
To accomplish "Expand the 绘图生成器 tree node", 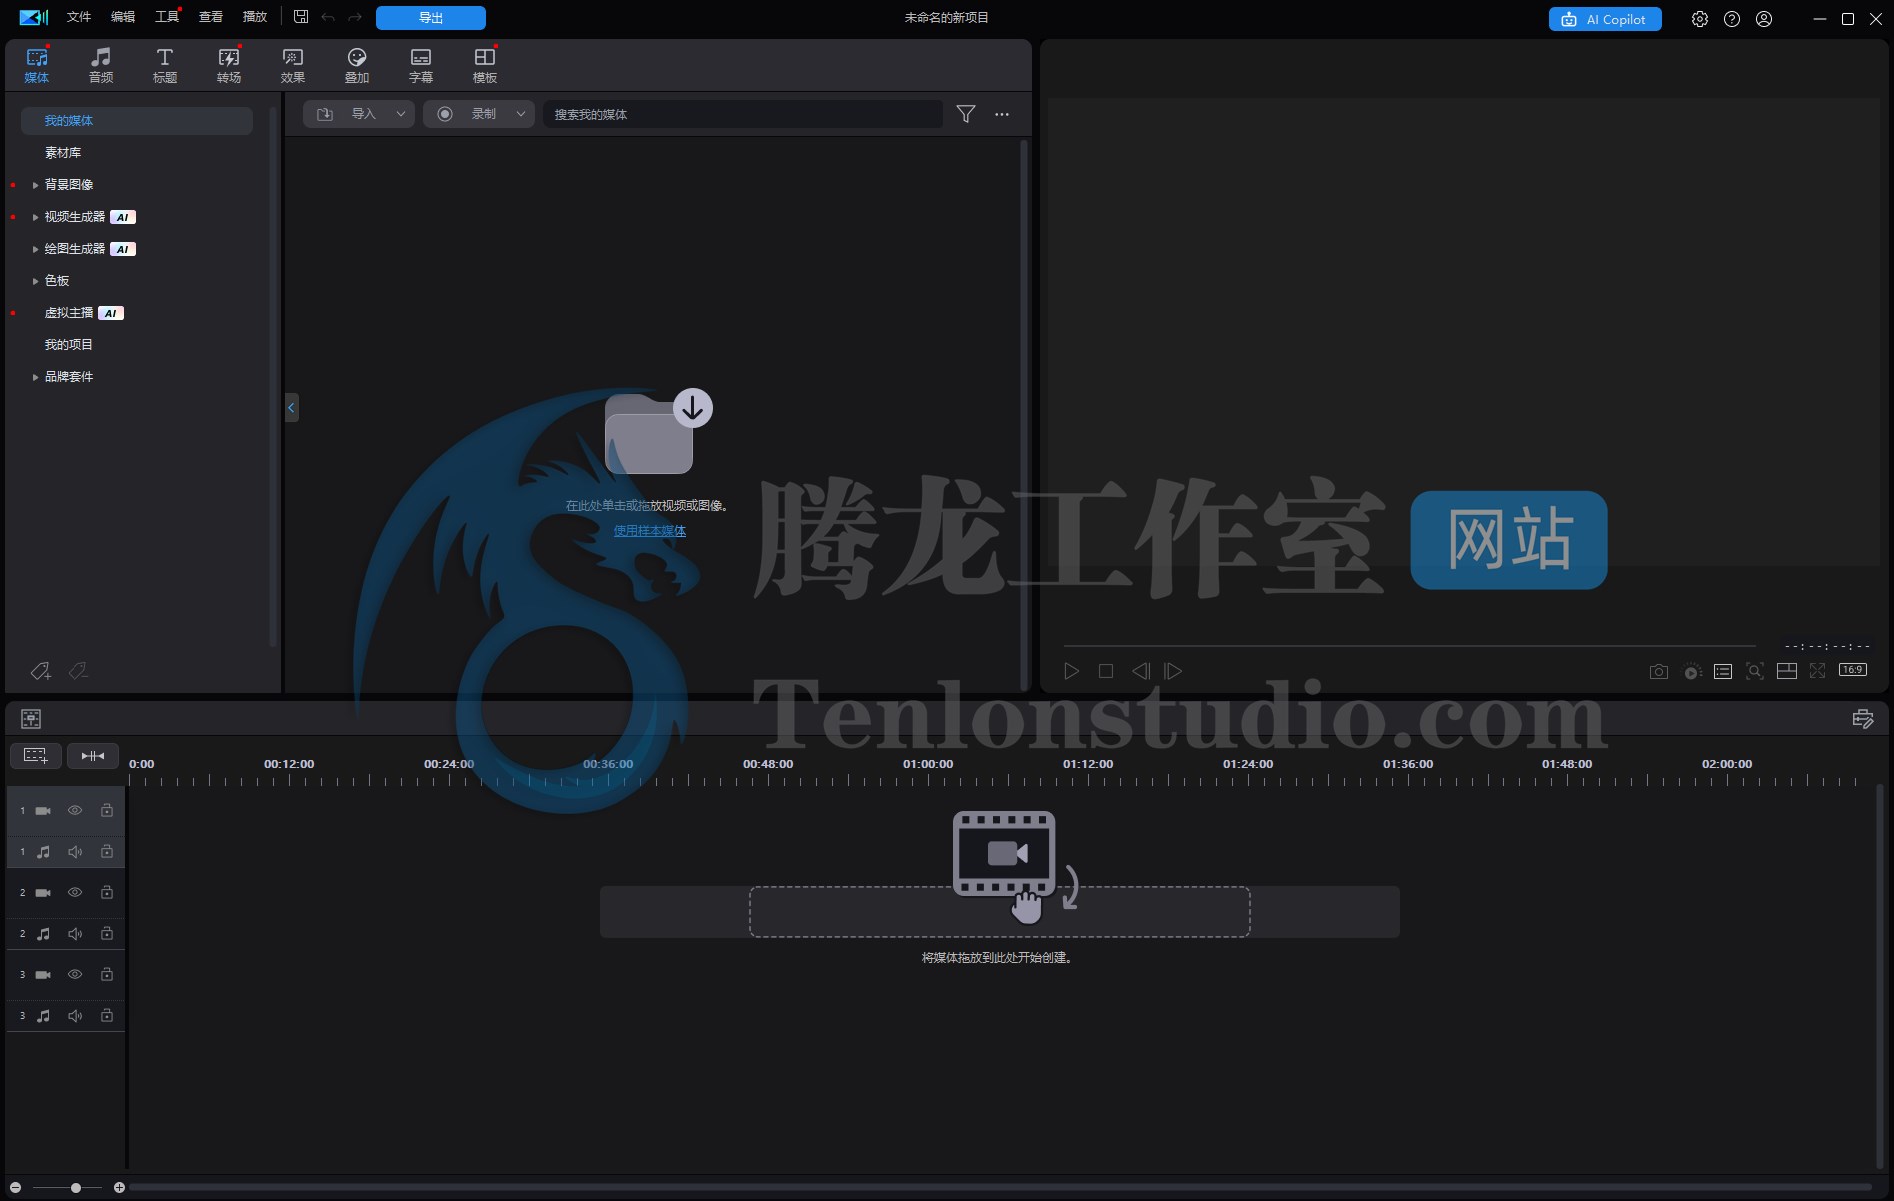I will click(35, 249).
